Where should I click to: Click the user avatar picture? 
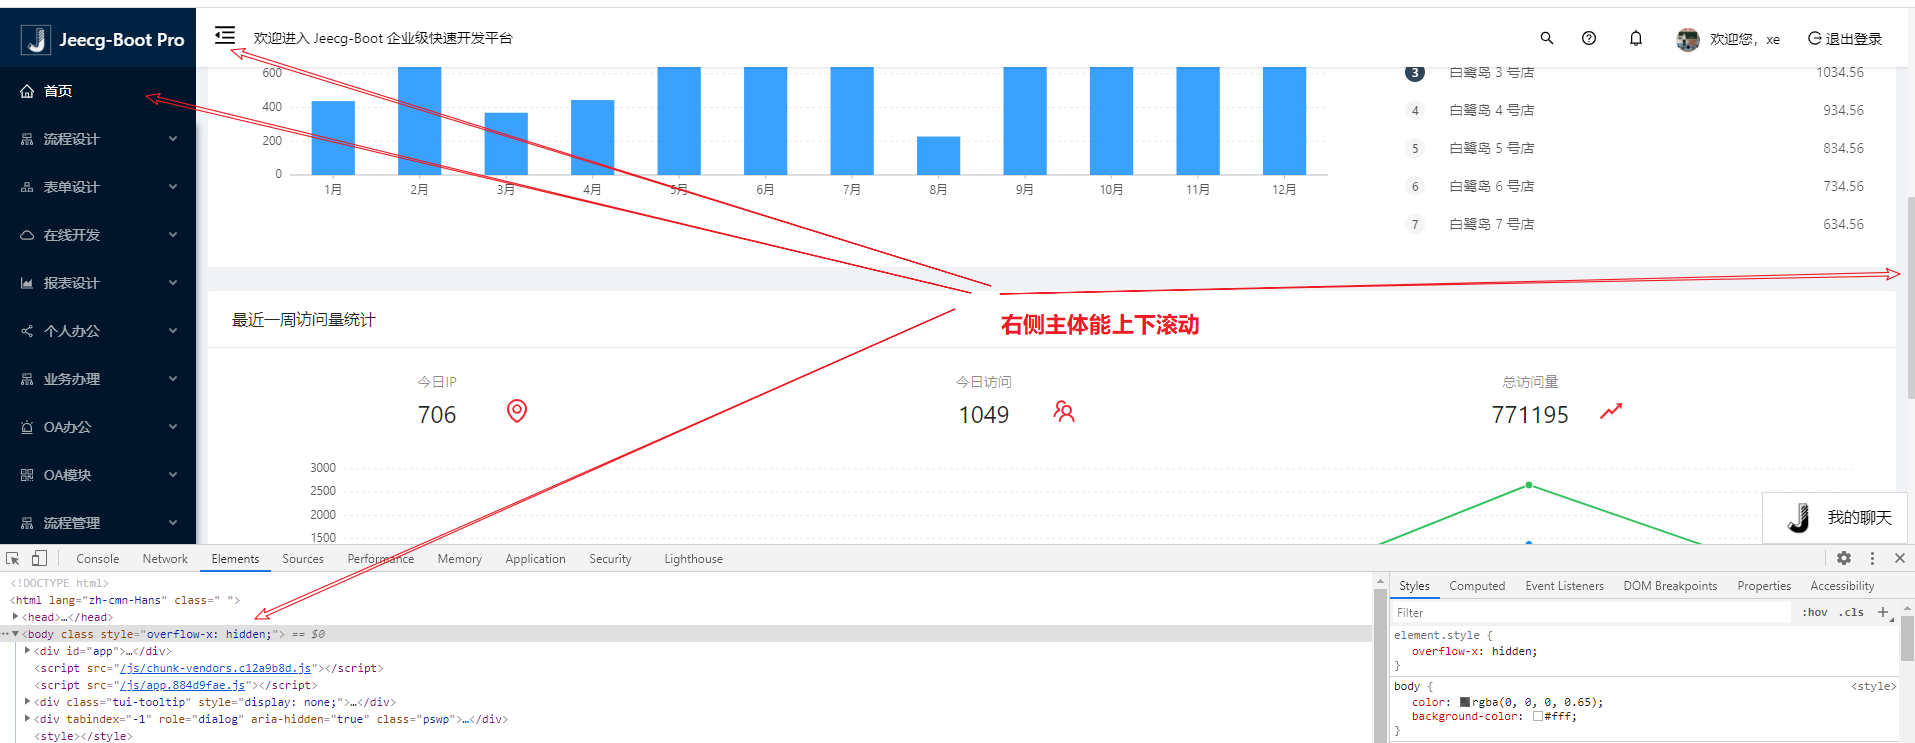point(1688,39)
